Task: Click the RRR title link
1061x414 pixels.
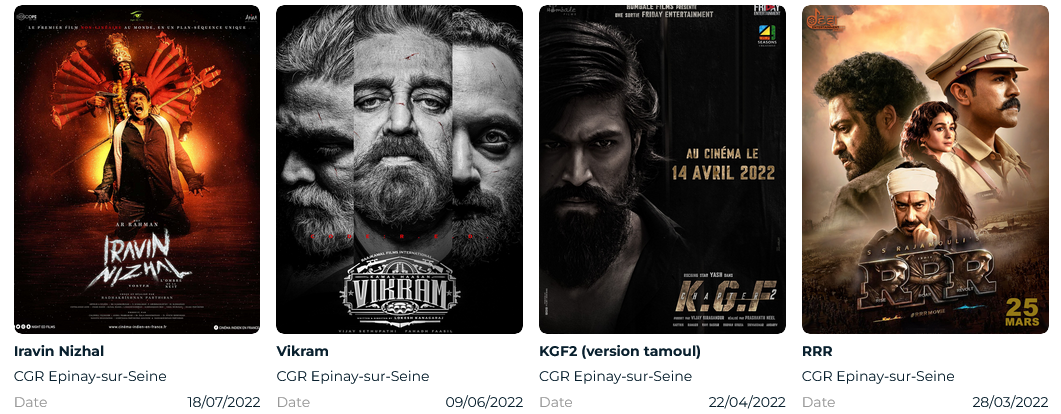Action: (817, 352)
